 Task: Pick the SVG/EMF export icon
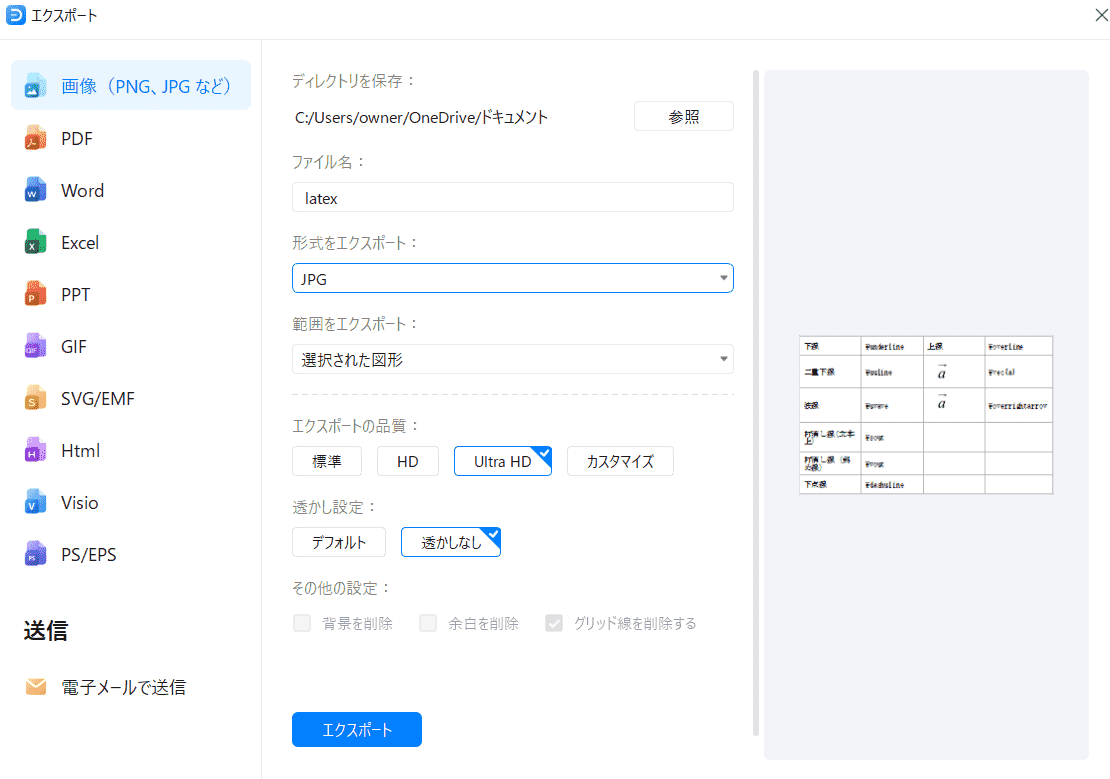(36, 399)
